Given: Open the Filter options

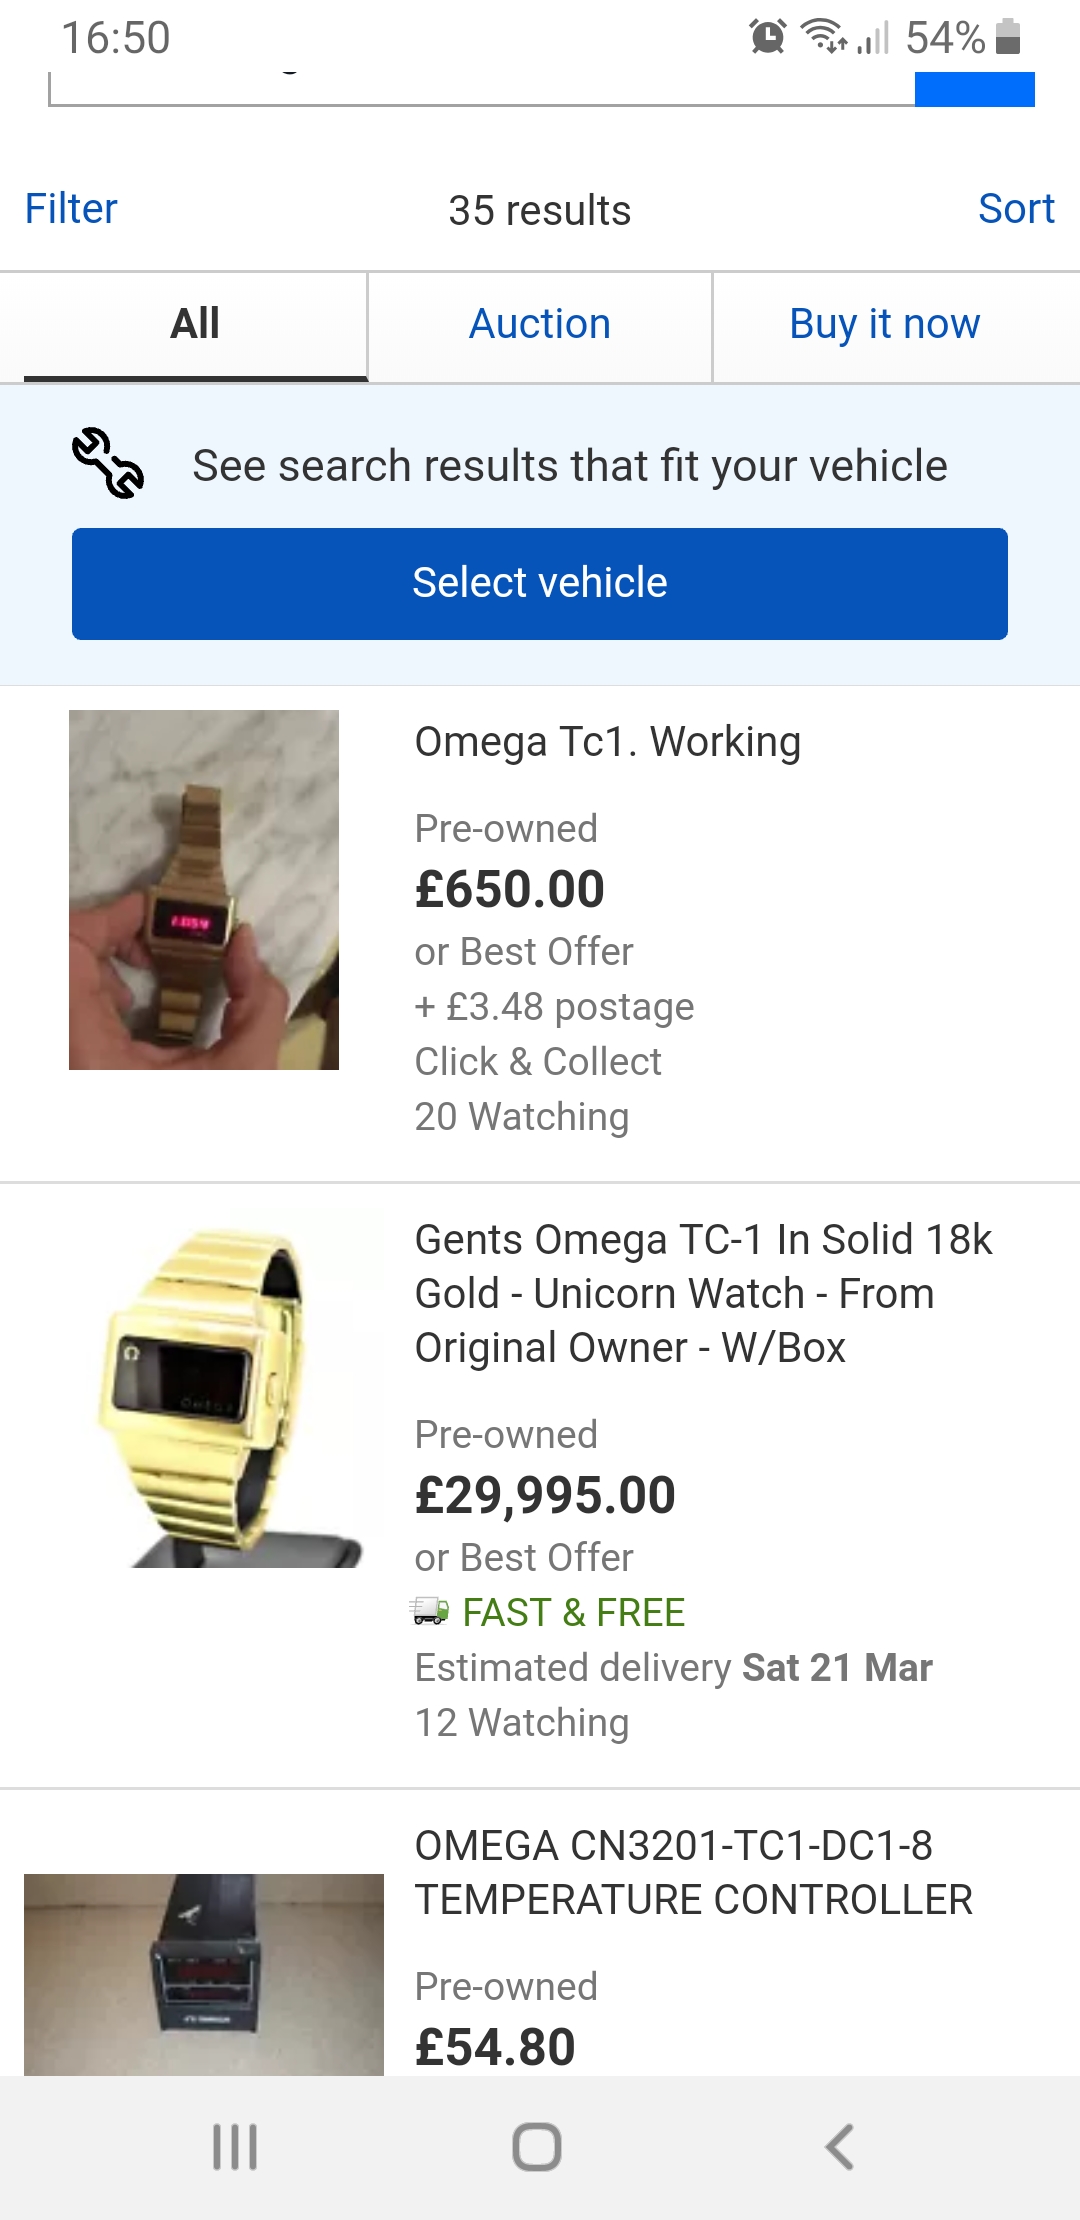Looking at the screenshot, I should point(71,209).
